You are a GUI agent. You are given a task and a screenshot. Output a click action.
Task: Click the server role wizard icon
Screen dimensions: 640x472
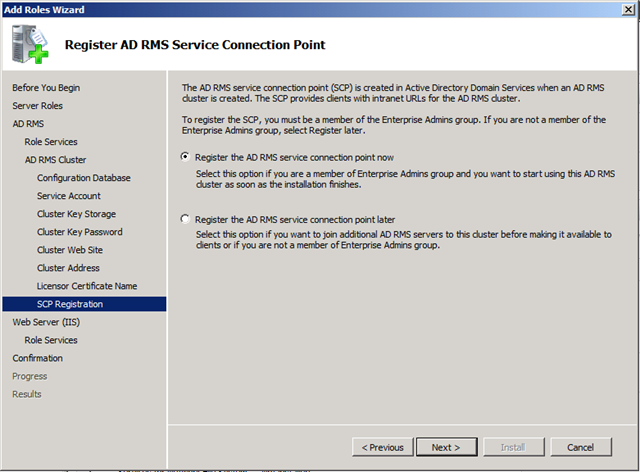pyautogui.click(x=30, y=44)
